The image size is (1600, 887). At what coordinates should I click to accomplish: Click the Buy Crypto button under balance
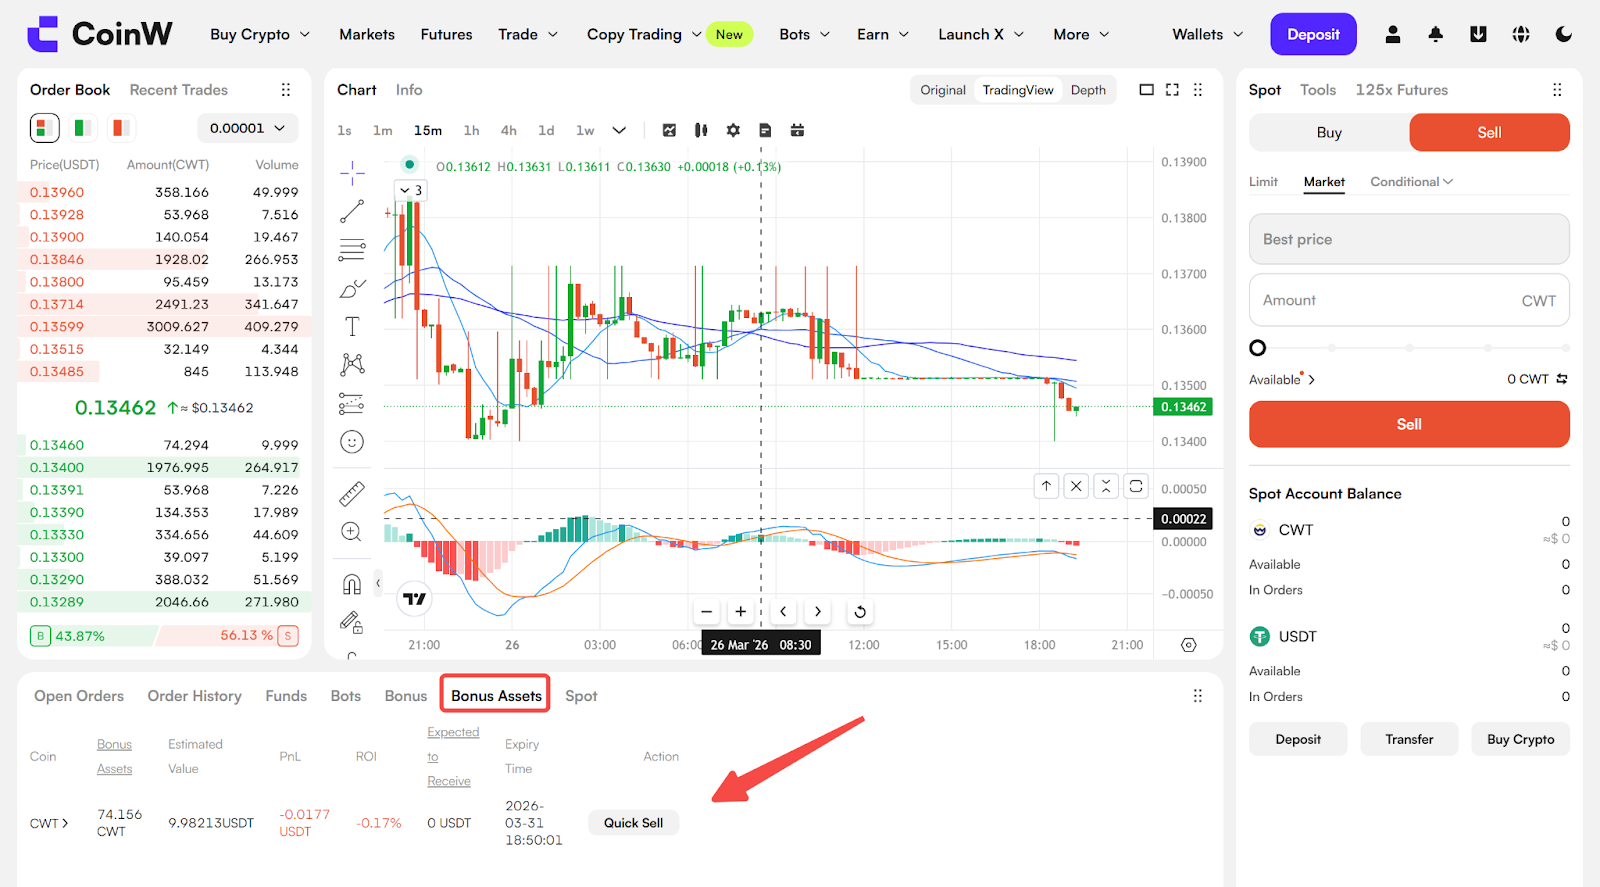coord(1520,739)
